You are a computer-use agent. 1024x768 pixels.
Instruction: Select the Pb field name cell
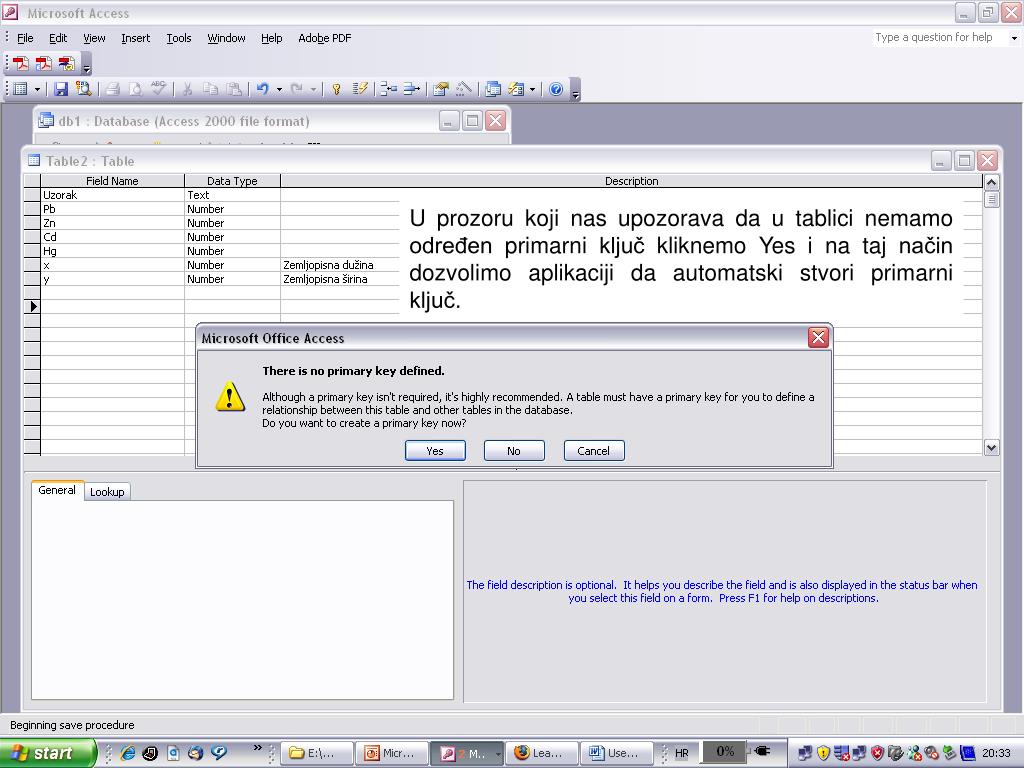(x=112, y=209)
